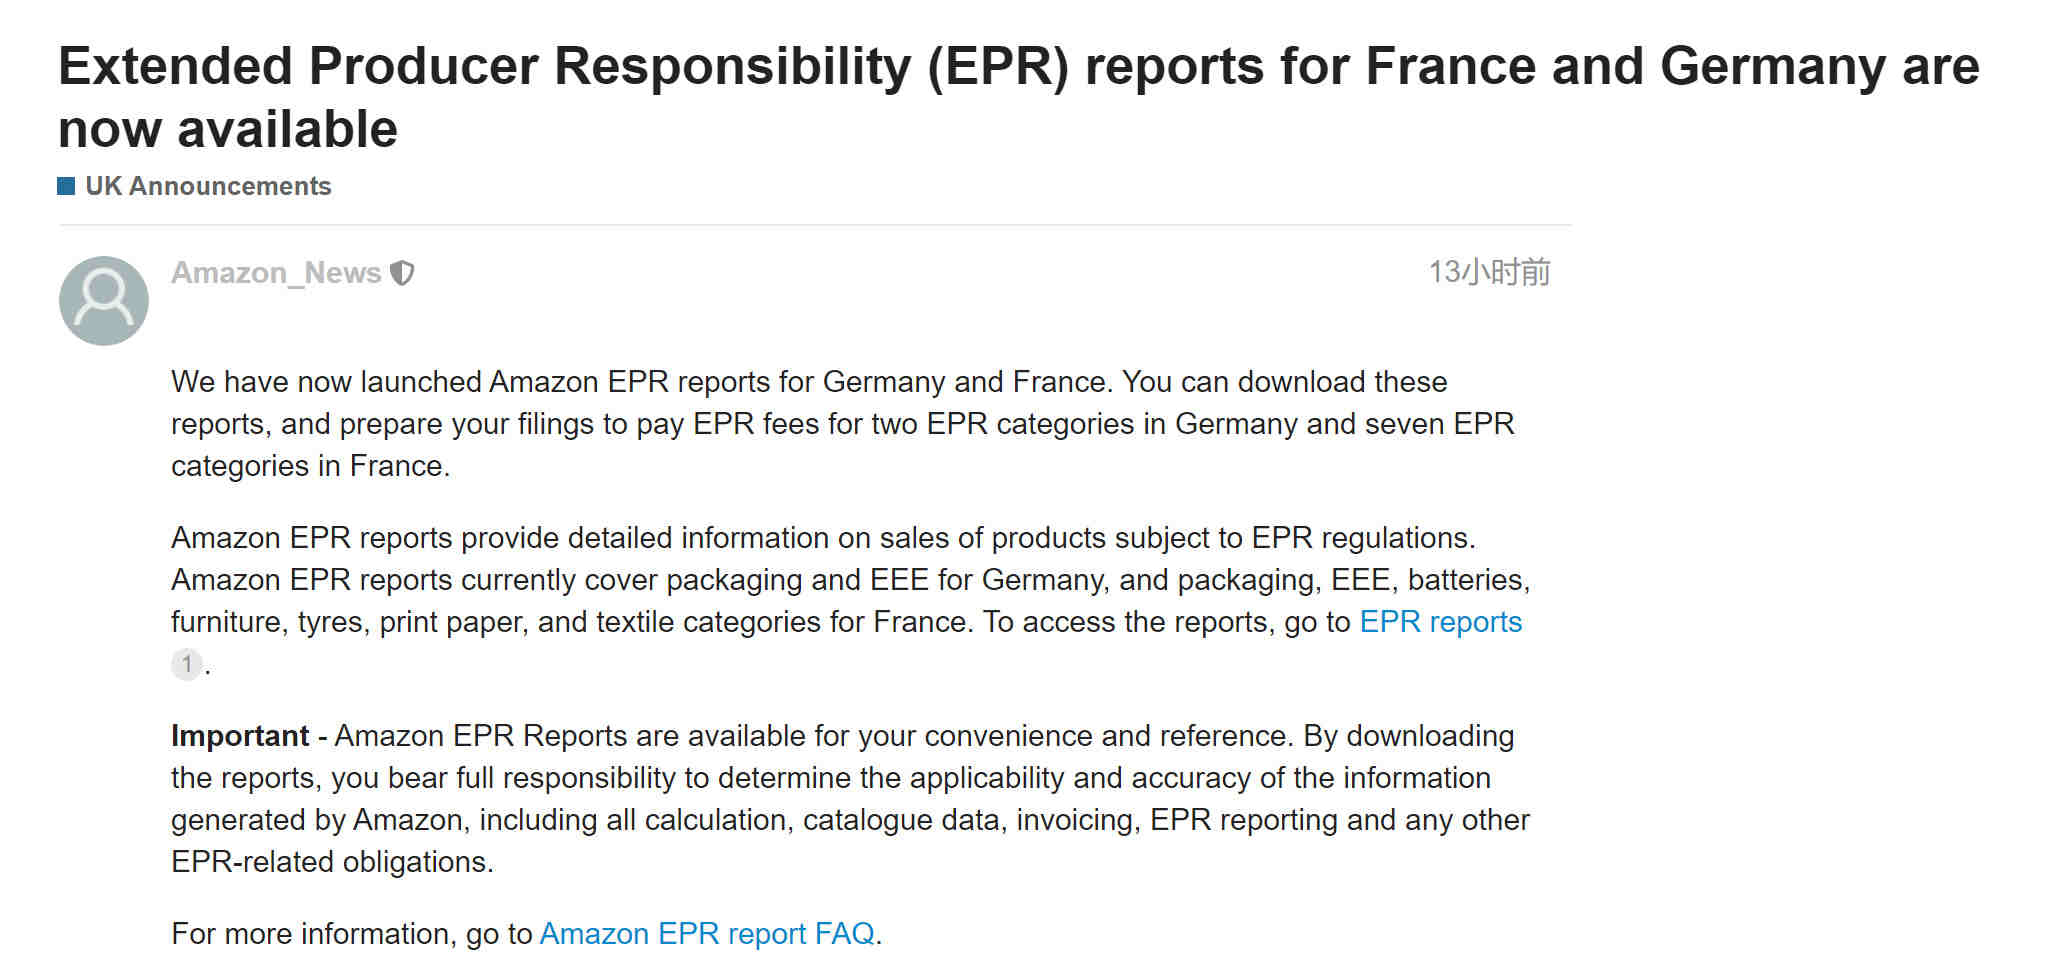Open the Amazon EPR report FAQ link

click(707, 934)
